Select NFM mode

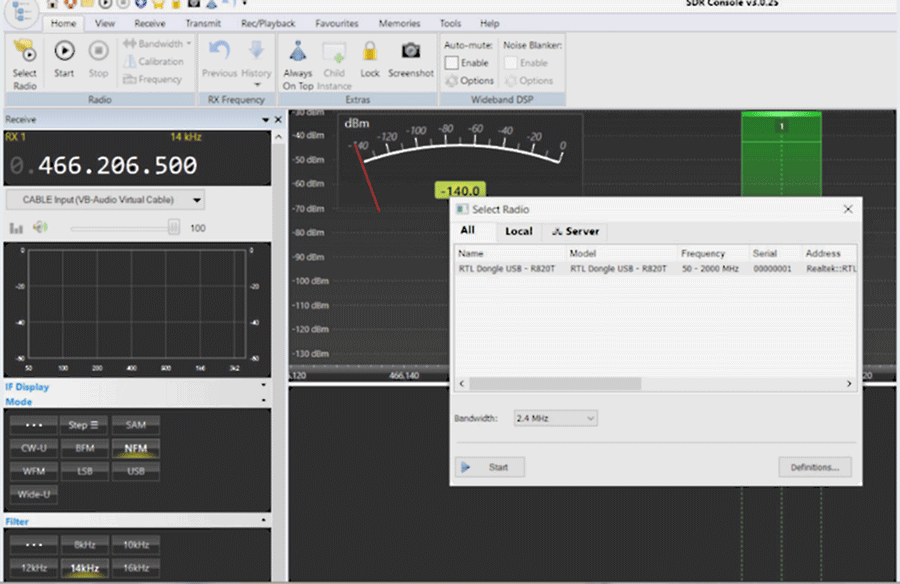click(x=135, y=448)
